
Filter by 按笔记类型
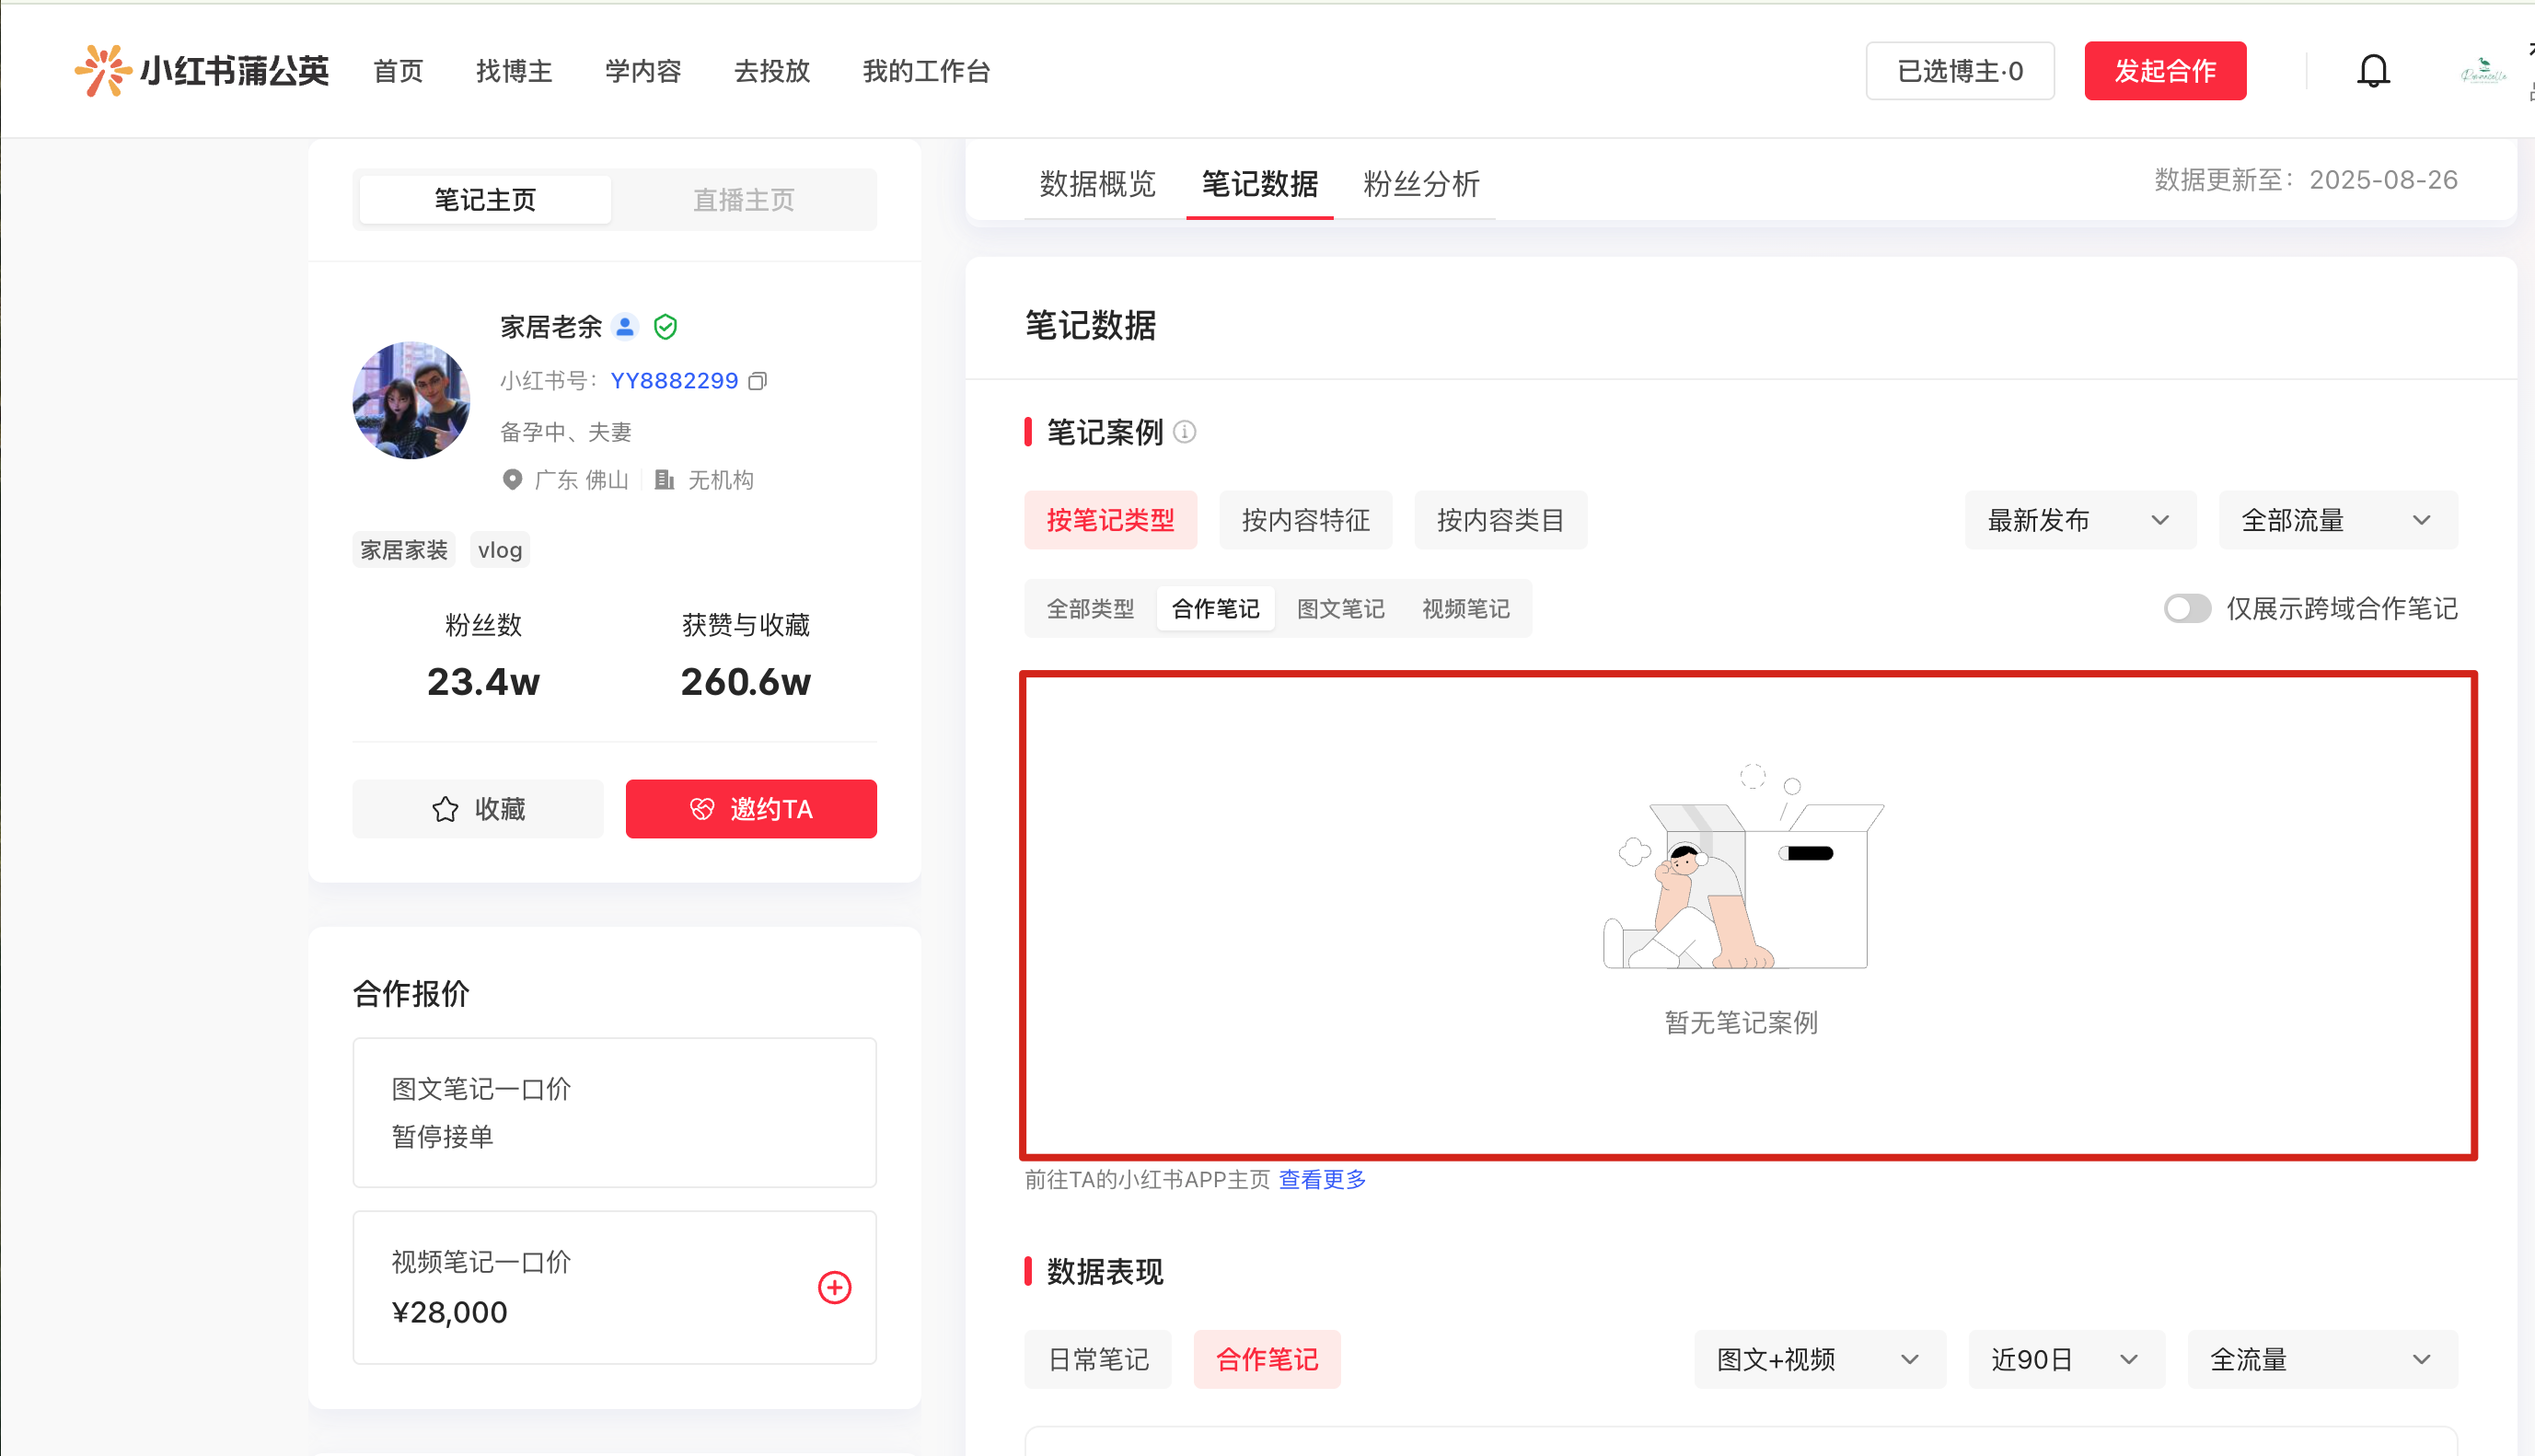pos(1110,520)
